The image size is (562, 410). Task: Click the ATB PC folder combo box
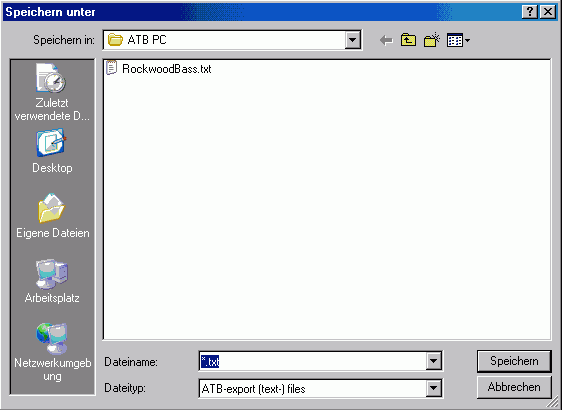pyautogui.click(x=232, y=40)
